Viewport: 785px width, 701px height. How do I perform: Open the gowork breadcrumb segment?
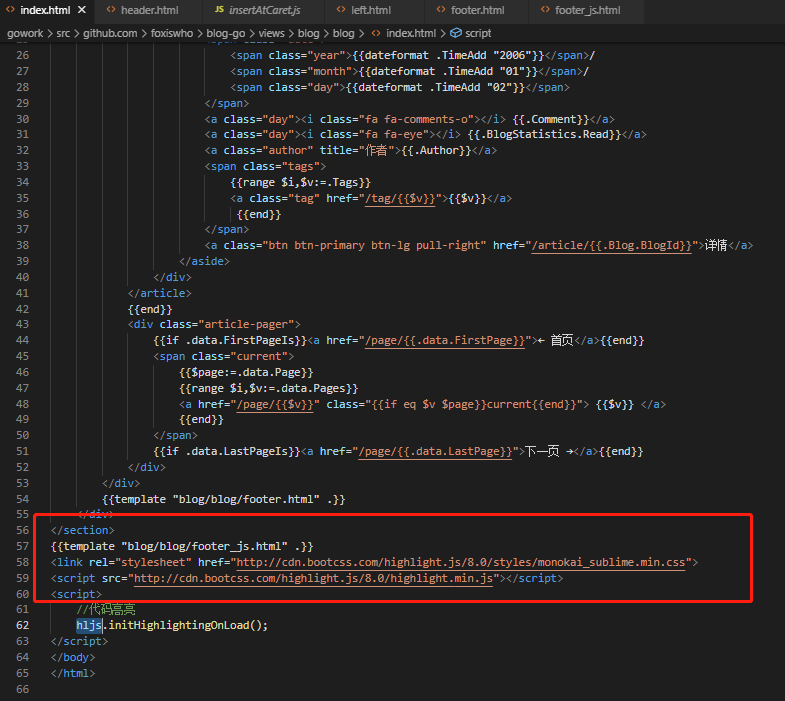point(25,33)
